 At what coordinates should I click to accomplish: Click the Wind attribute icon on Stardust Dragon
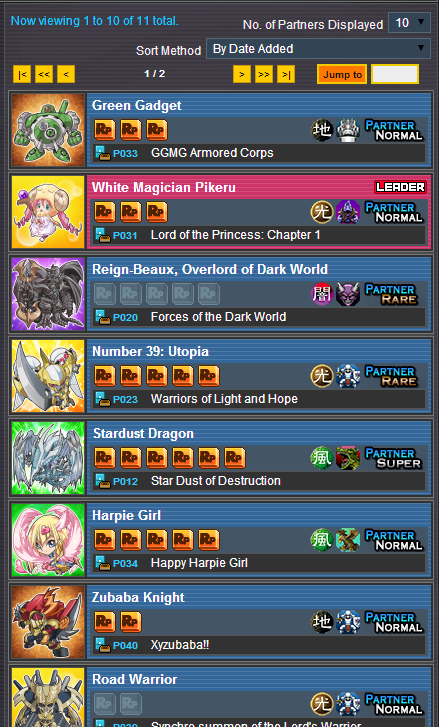click(x=322, y=458)
